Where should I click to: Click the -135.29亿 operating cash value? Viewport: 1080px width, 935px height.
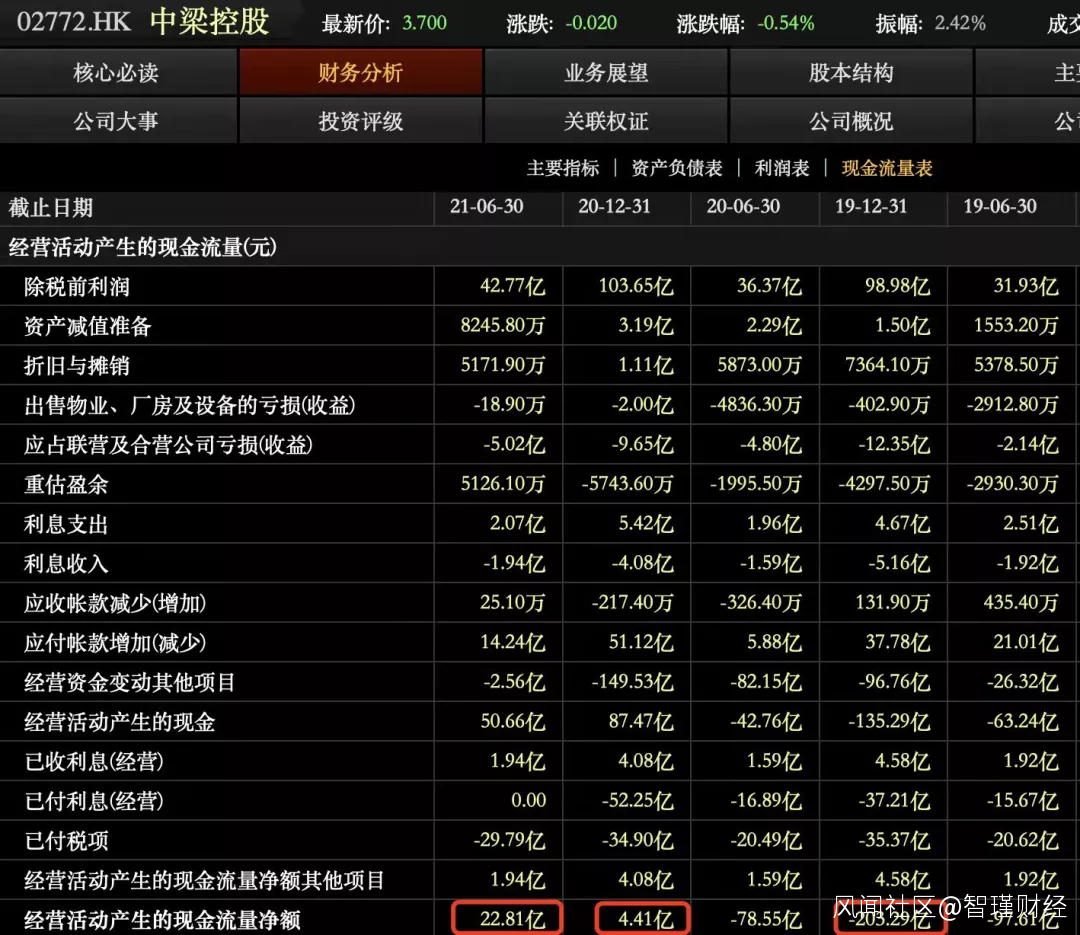[x=889, y=721]
